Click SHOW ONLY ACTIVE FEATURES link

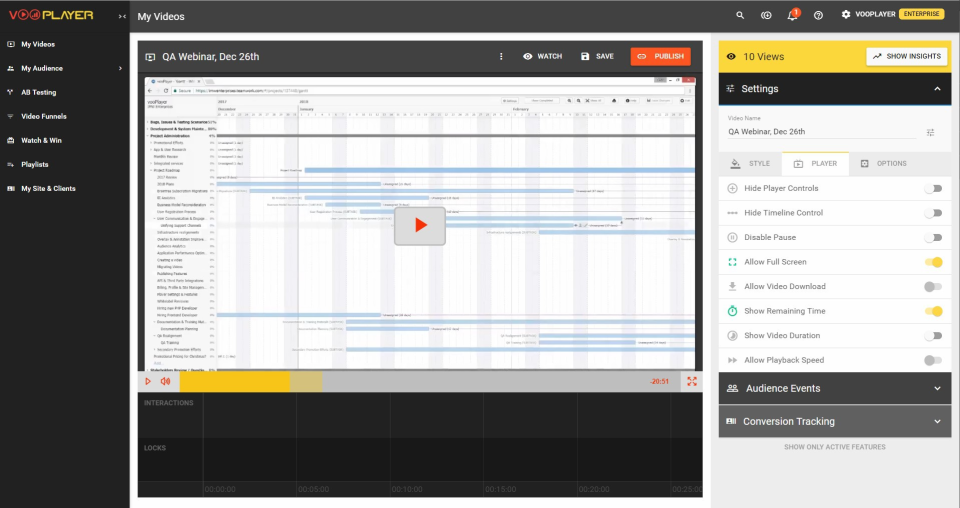tap(834, 447)
